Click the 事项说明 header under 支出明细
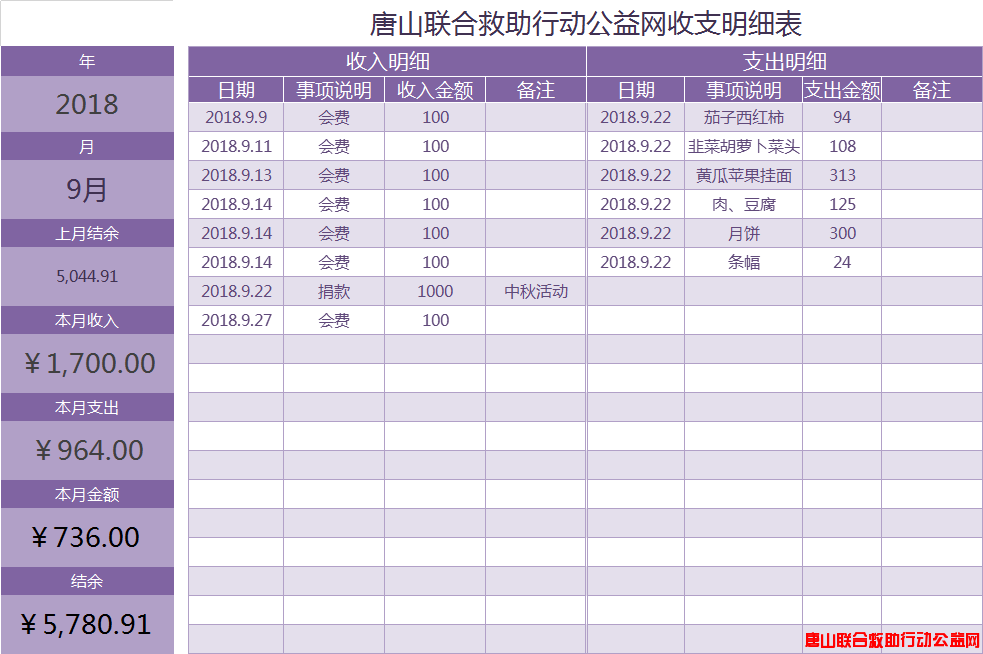 click(744, 90)
